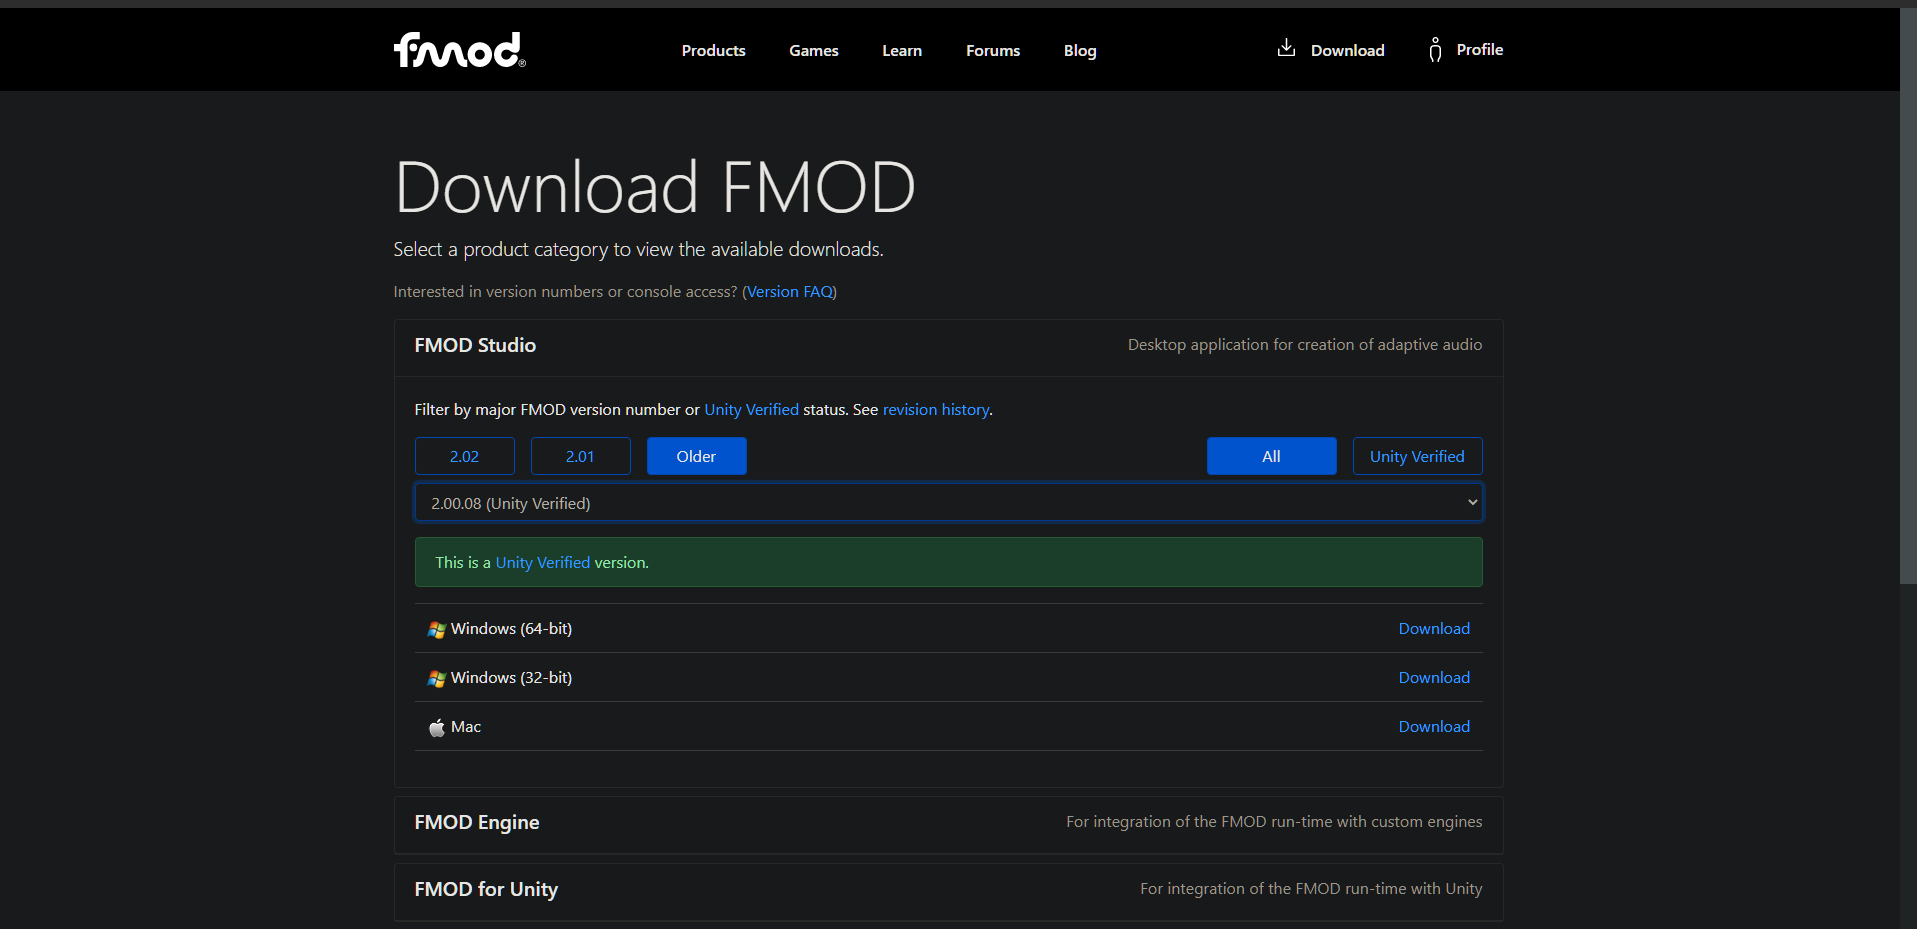
Task: Select the All status filter
Action: pyautogui.click(x=1272, y=456)
